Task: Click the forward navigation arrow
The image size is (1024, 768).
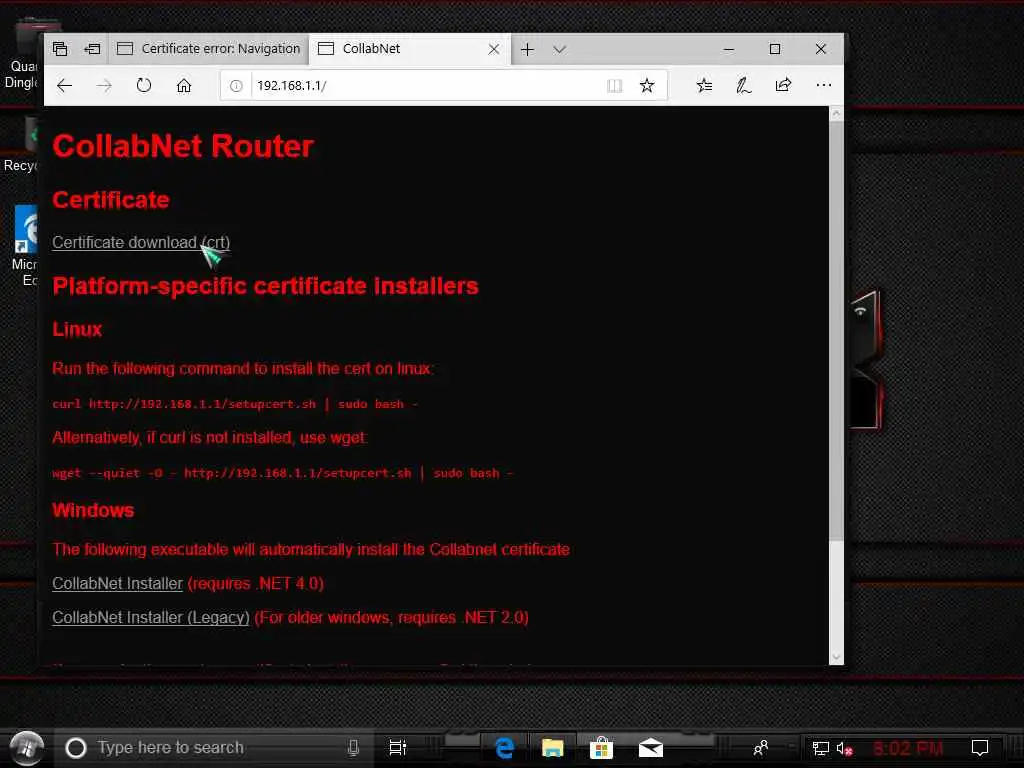Action: click(x=104, y=86)
